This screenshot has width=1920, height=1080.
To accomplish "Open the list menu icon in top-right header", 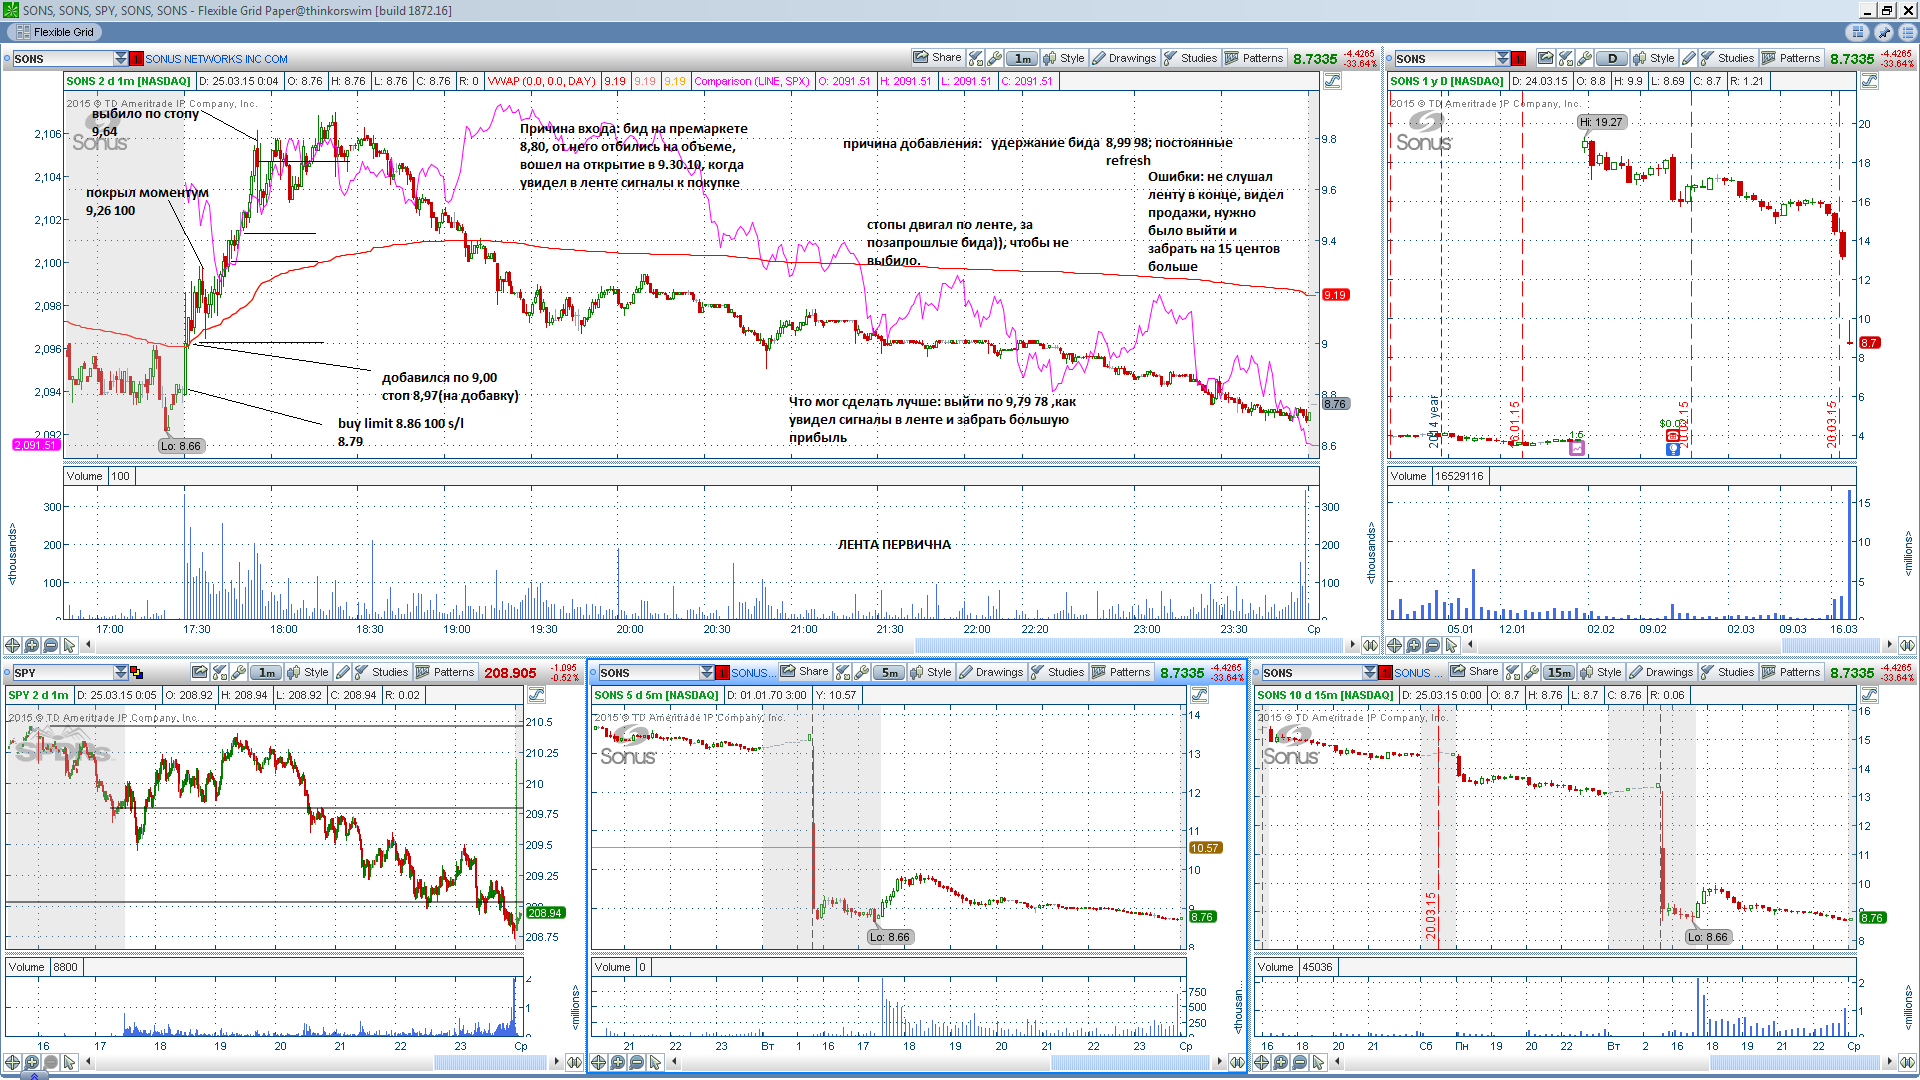I will coord(1907,32).
